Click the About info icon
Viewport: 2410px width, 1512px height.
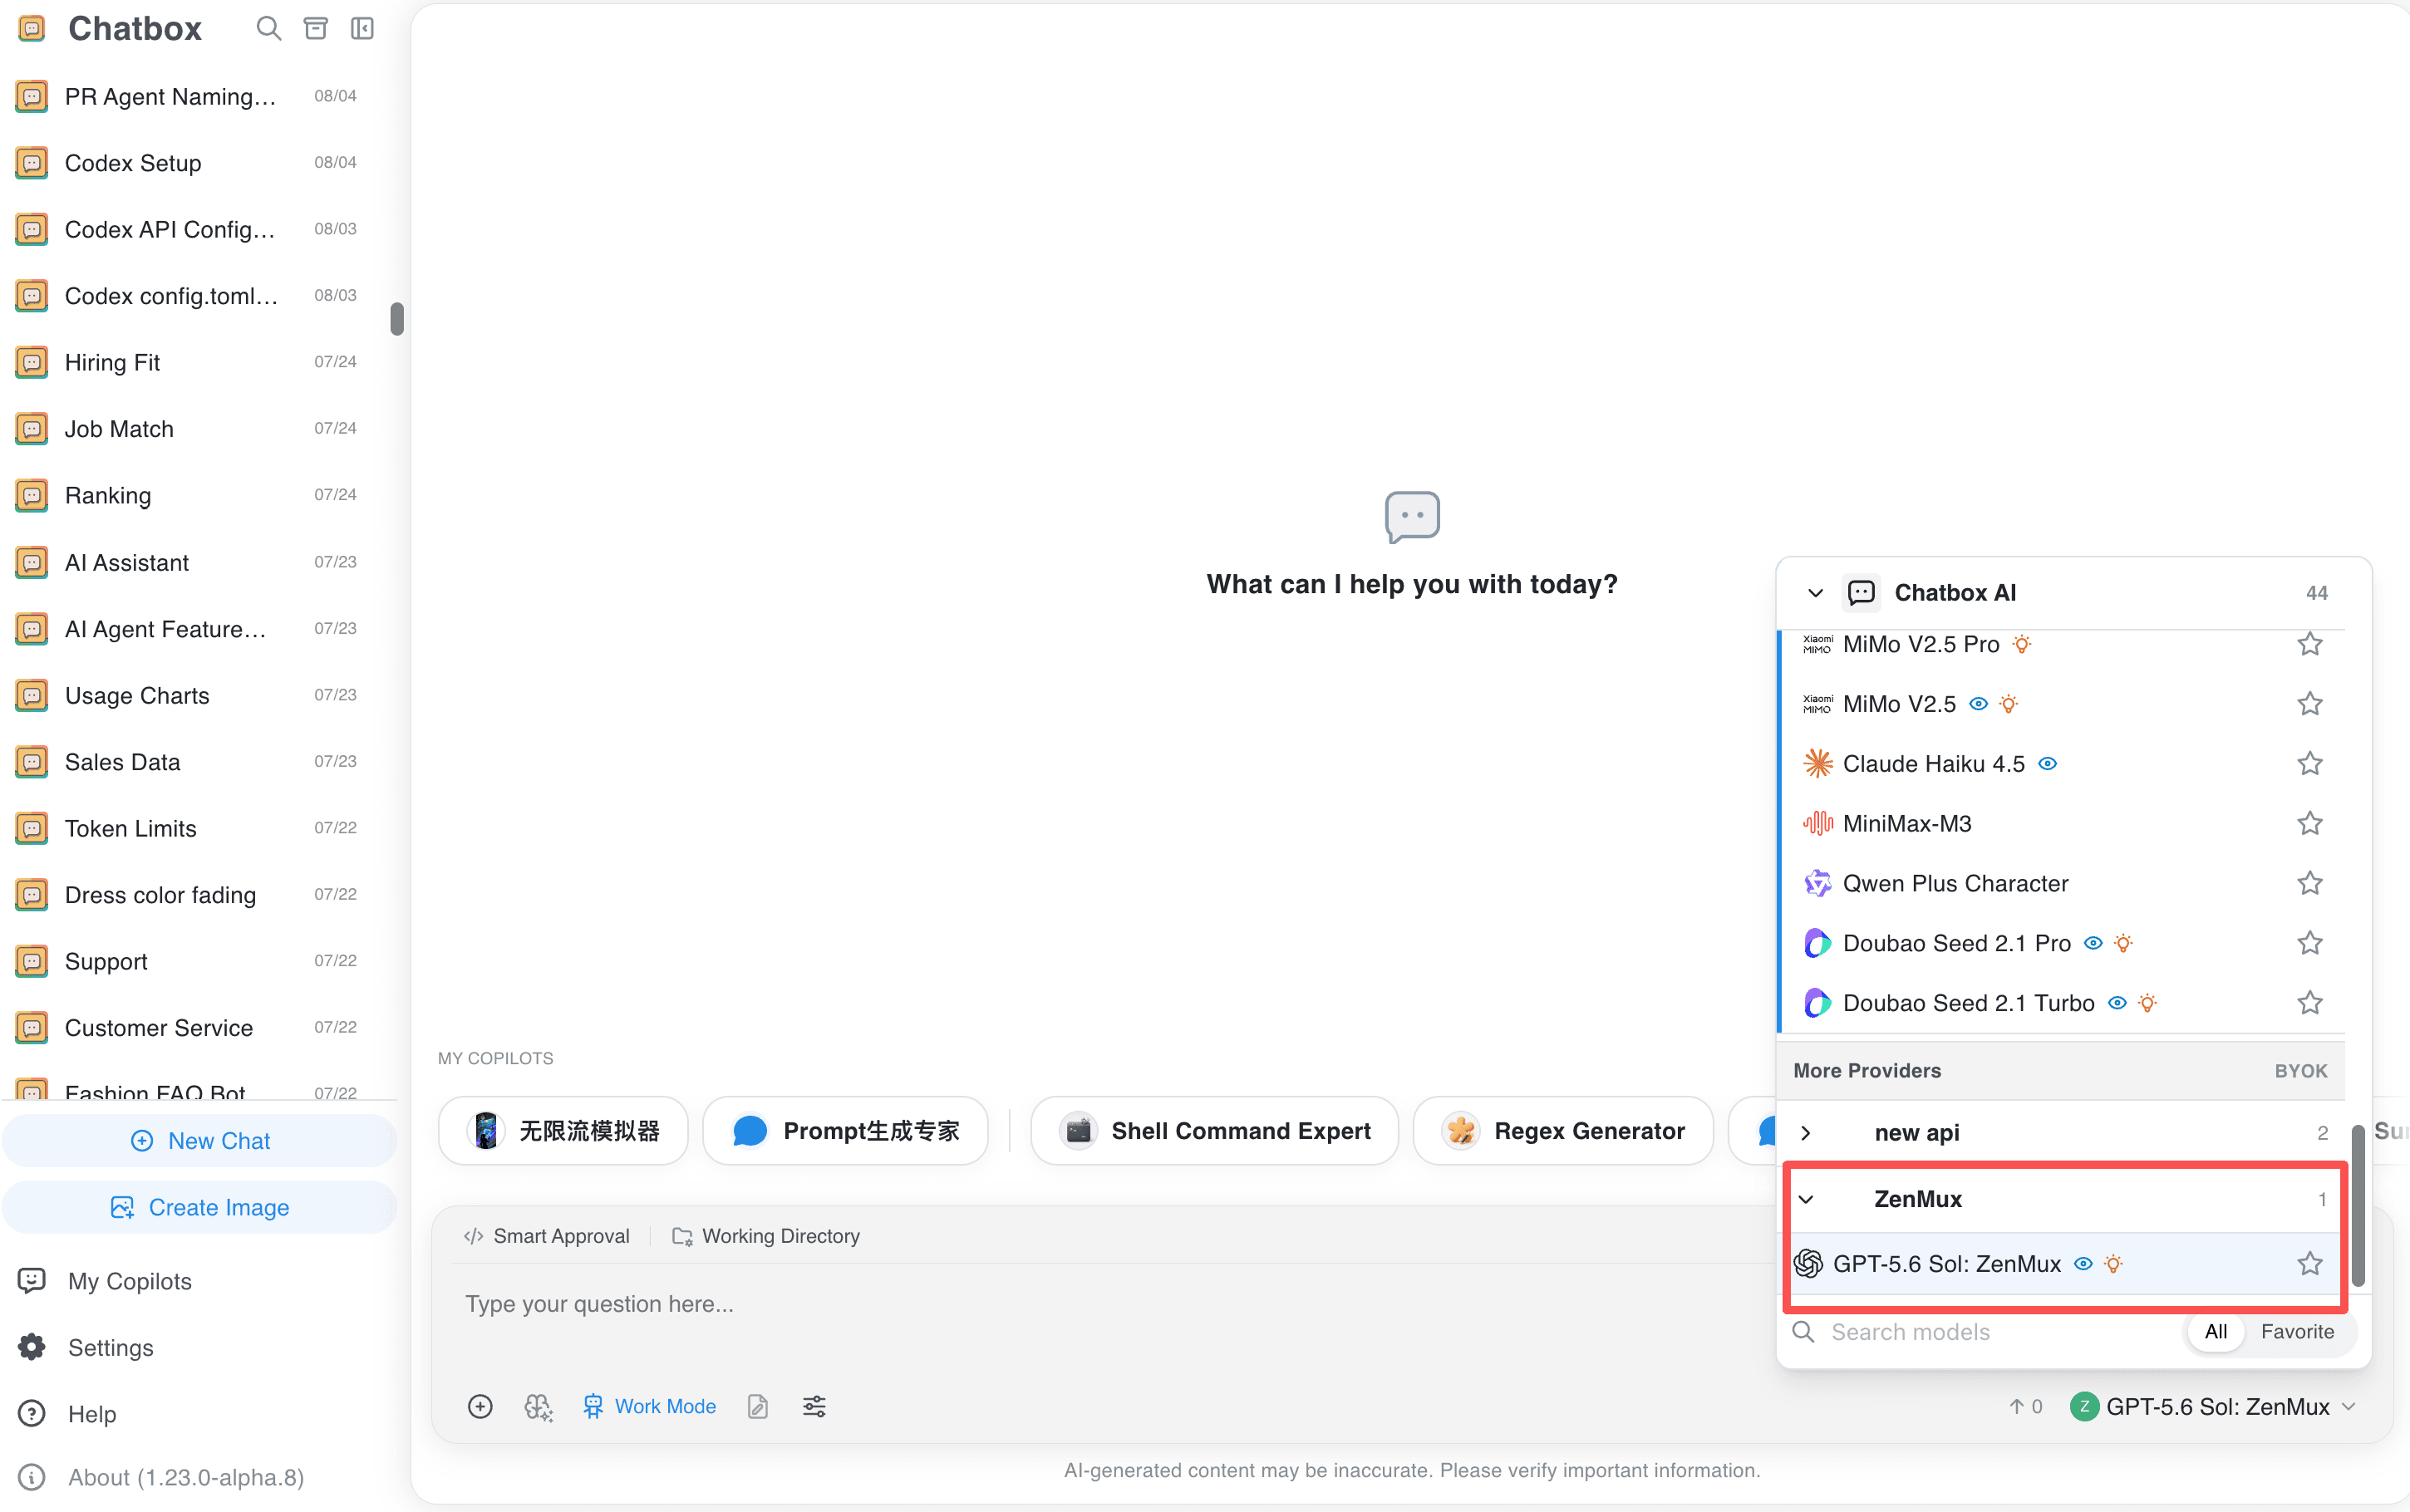pyautogui.click(x=32, y=1477)
